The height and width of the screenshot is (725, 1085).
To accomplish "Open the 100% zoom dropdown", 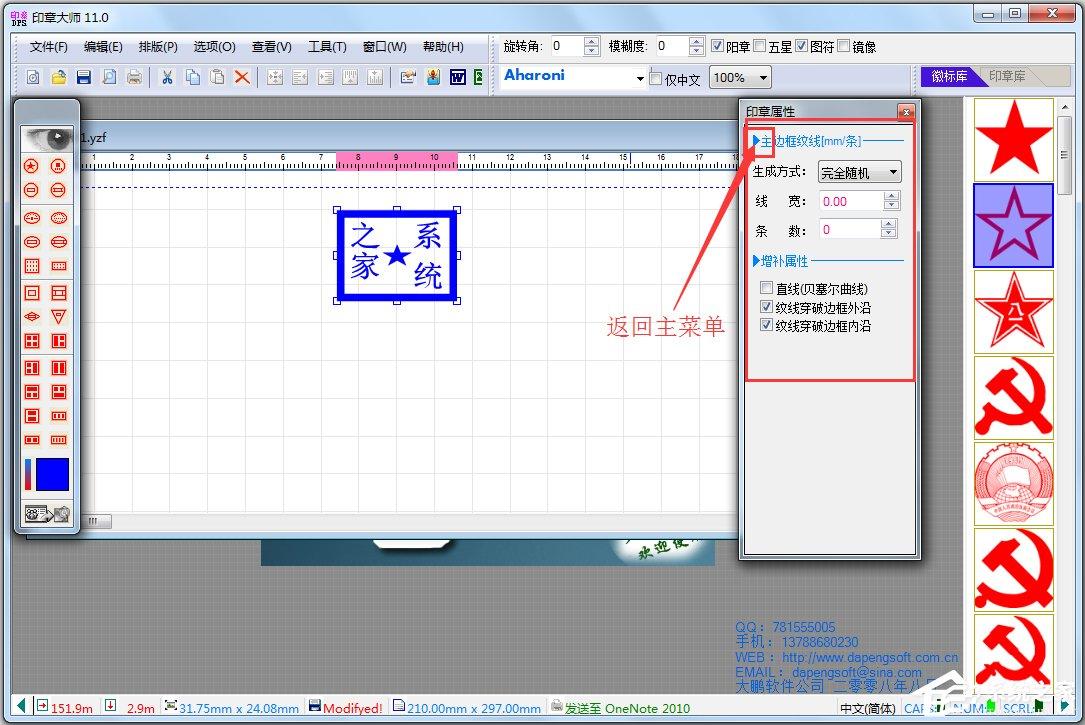I will pos(763,77).
